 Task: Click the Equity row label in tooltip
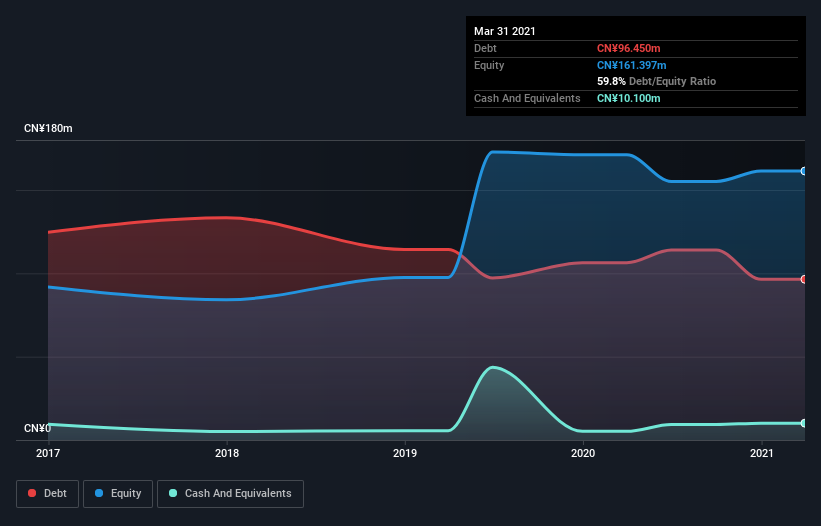[x=489, y=65]
